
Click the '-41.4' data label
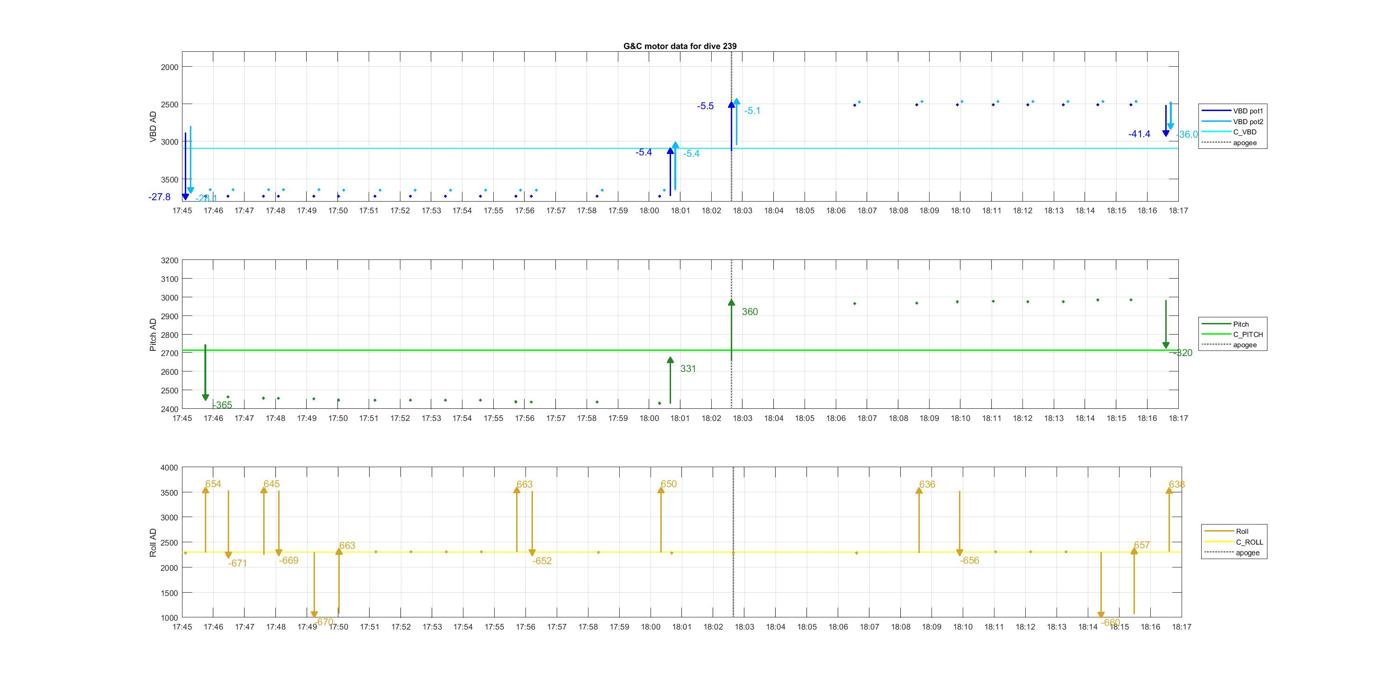coord(1139,134)
